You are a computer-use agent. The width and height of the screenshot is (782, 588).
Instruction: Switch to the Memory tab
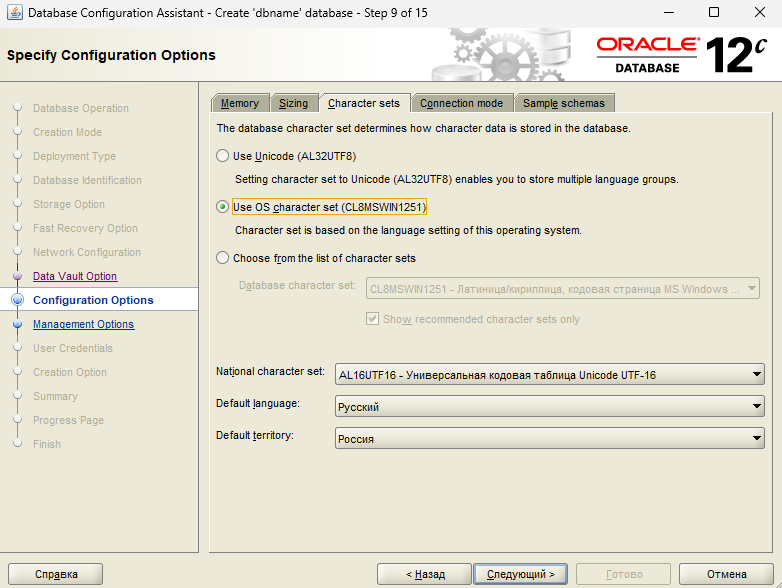(240, 103)
